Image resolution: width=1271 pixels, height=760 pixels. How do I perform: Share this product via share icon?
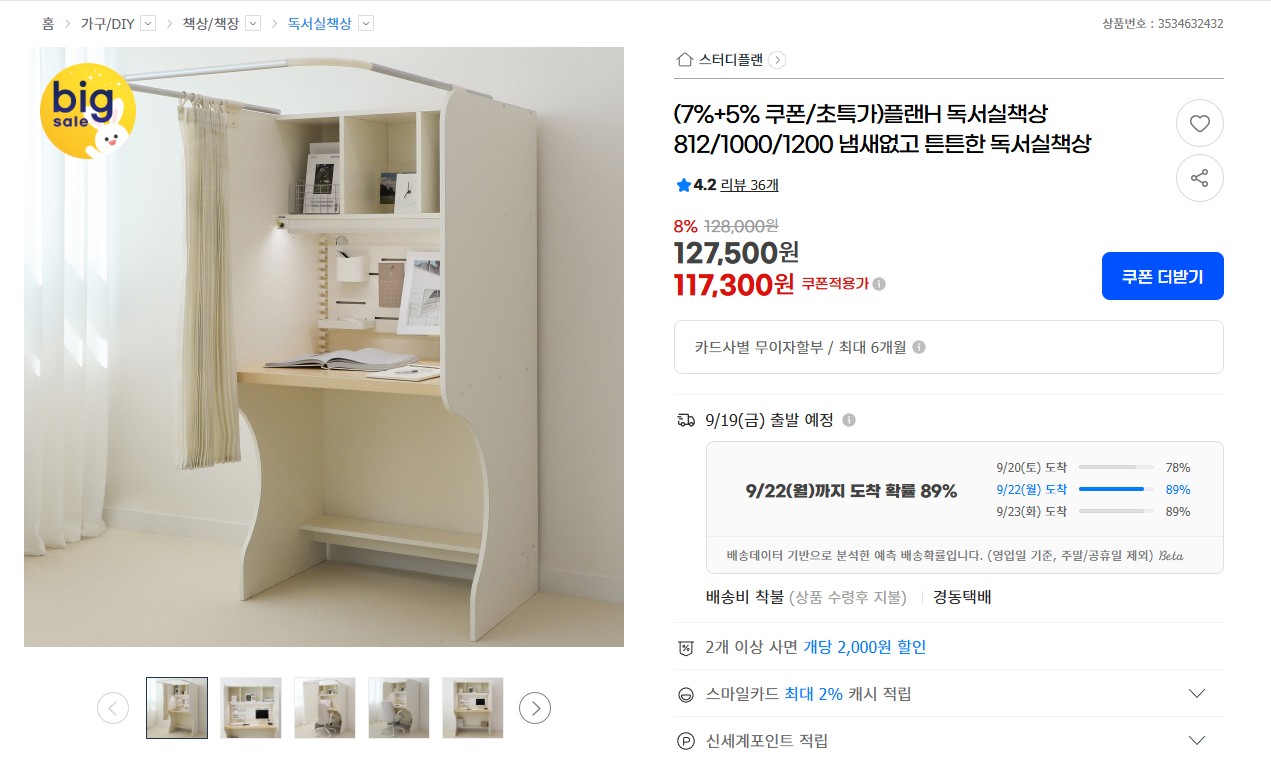point(1199,178)
